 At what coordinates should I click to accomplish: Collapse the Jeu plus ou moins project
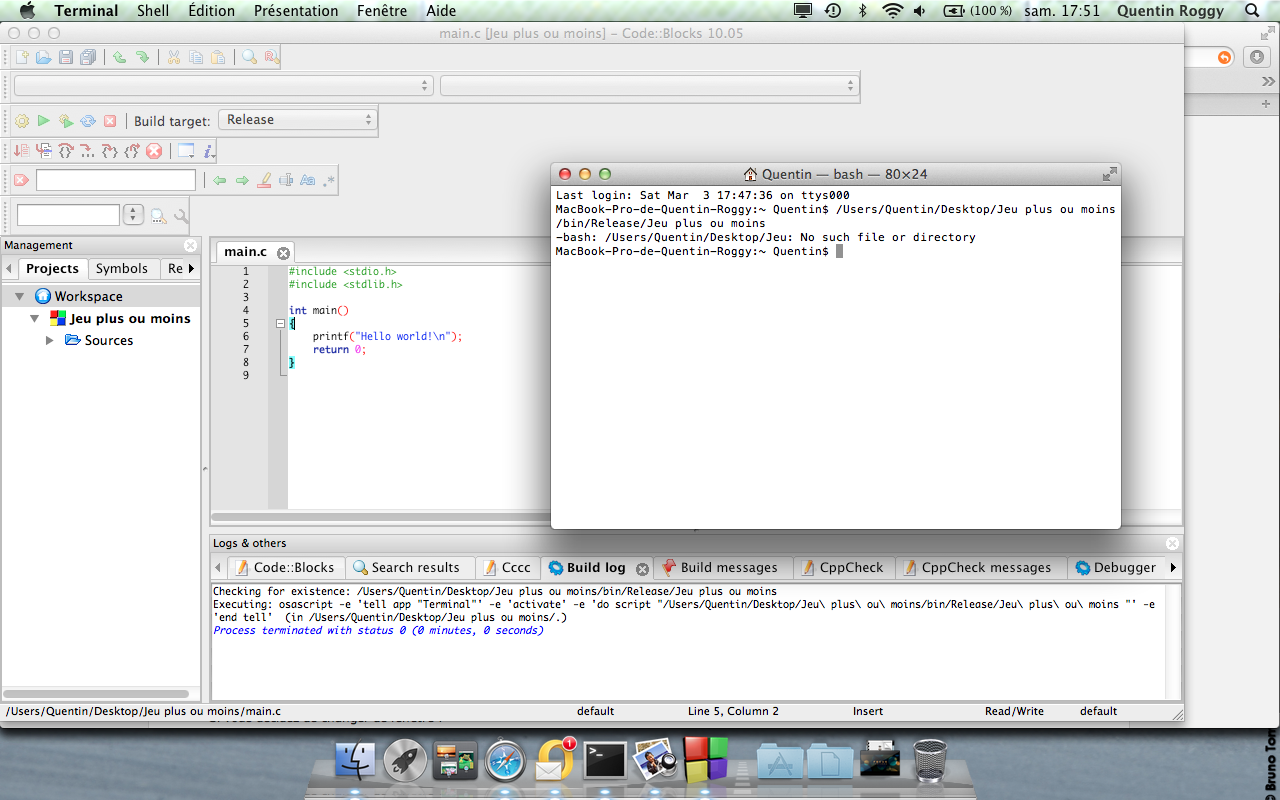(35, 318)
